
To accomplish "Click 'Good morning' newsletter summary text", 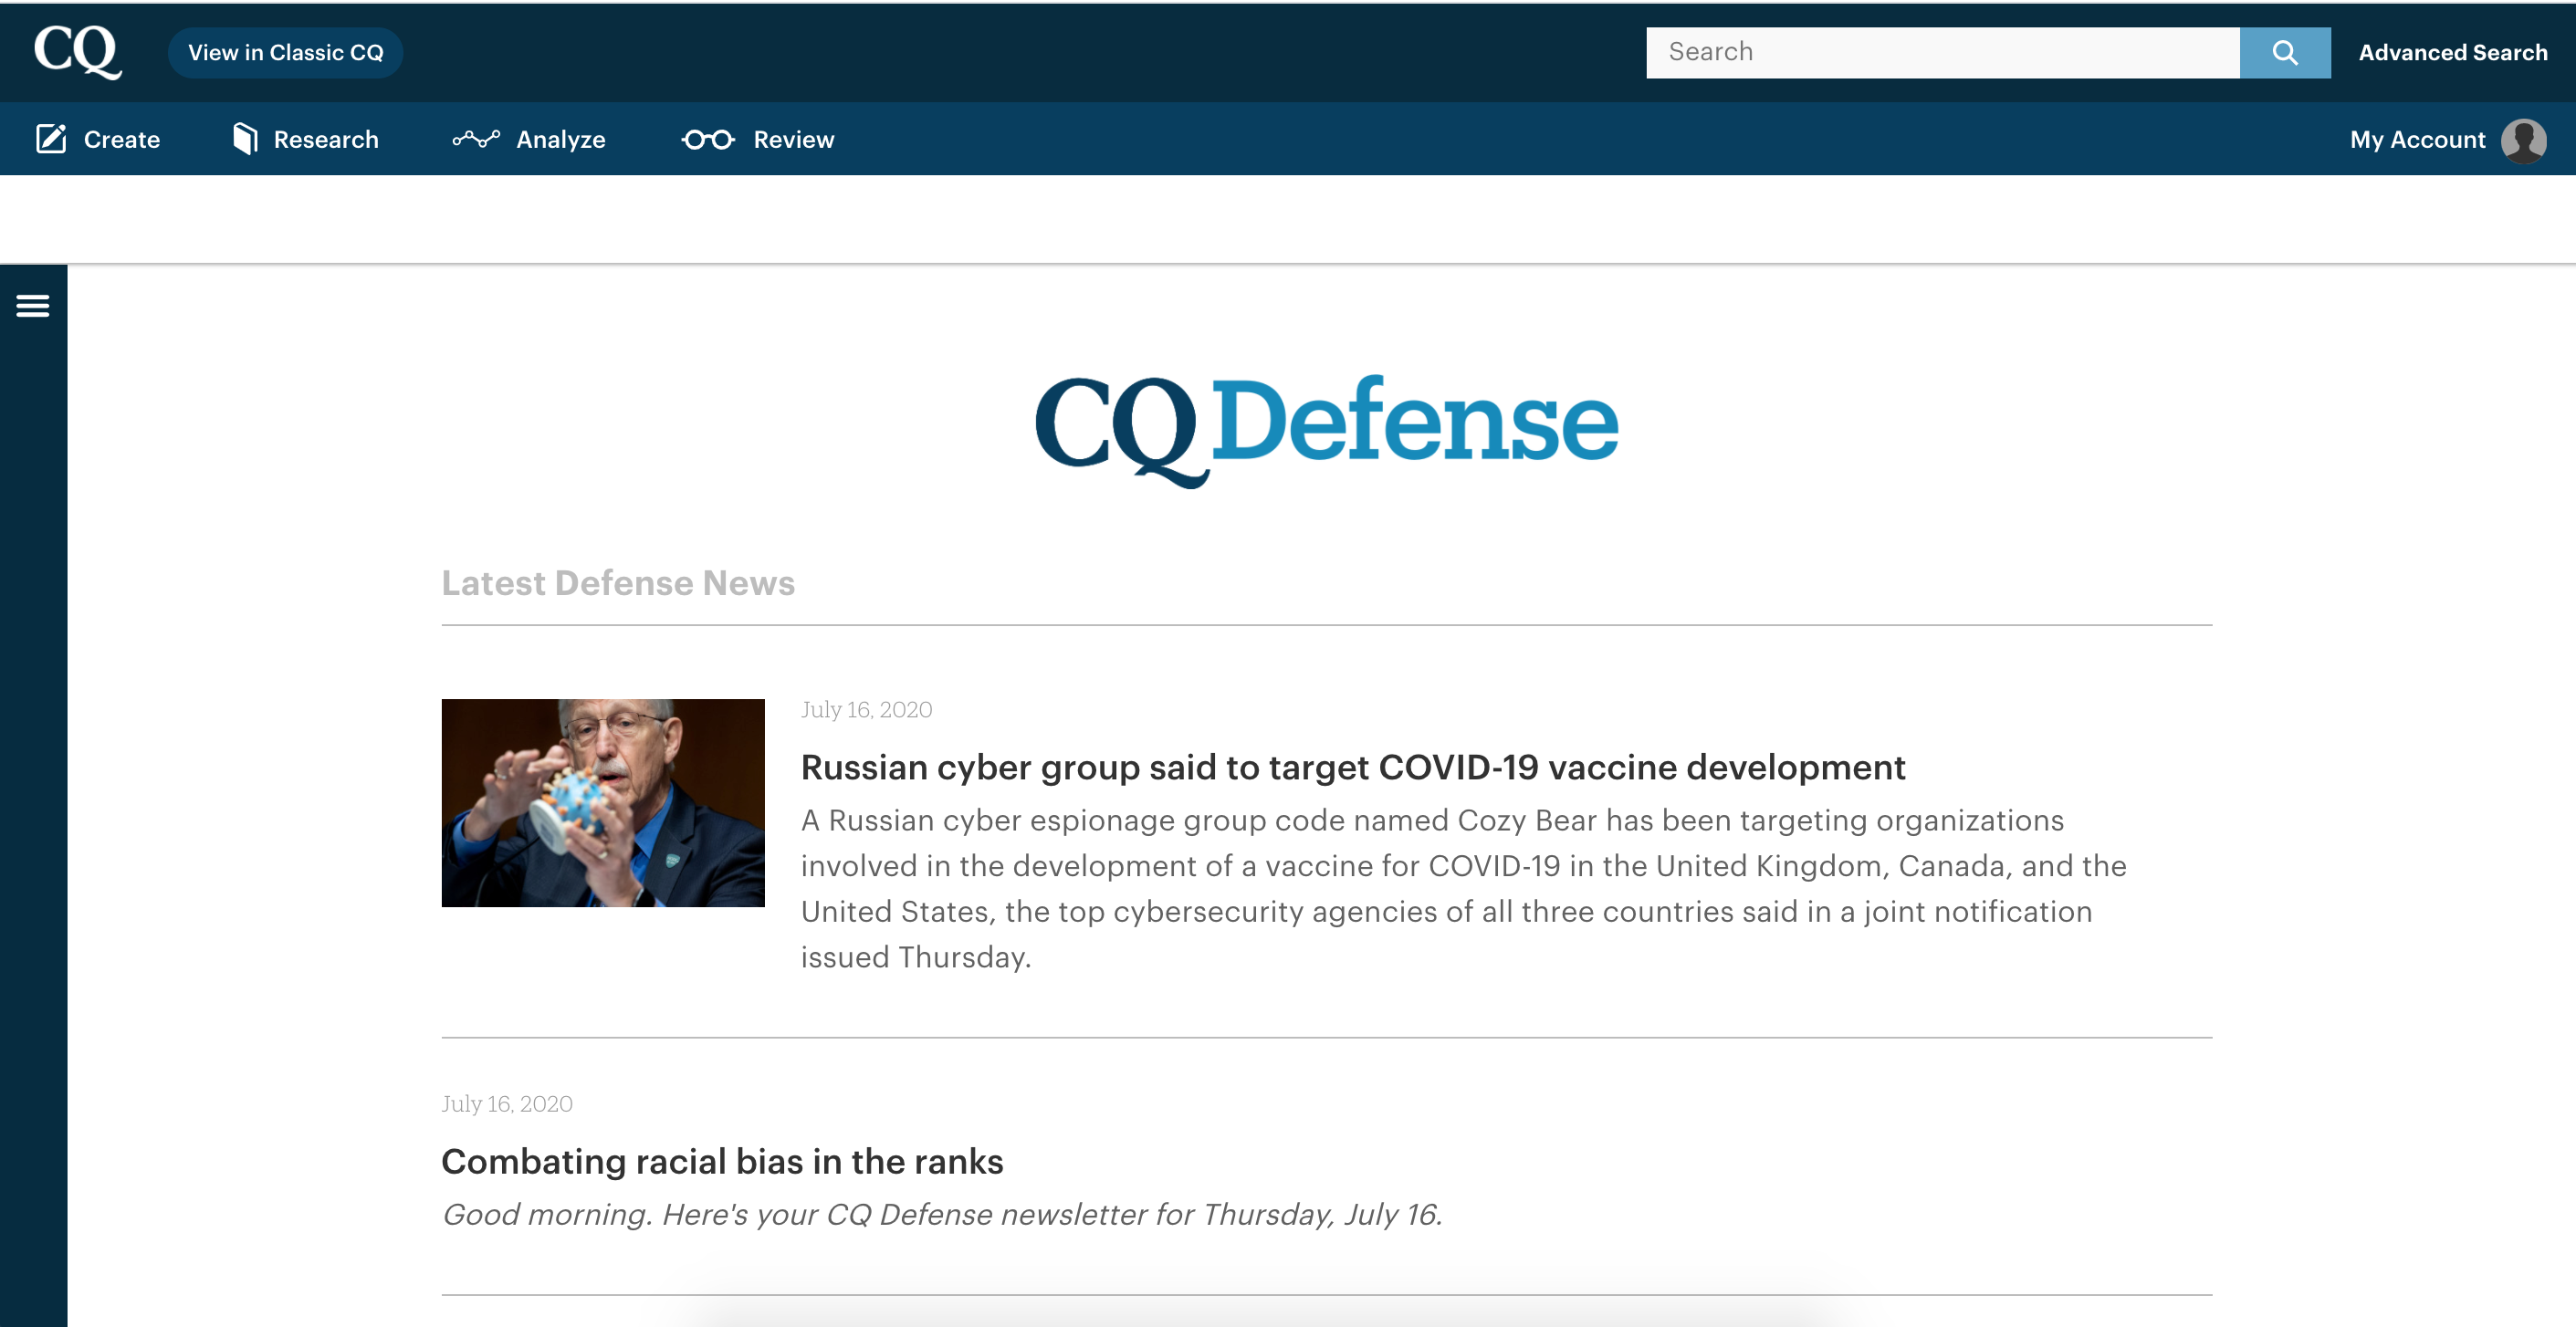I will [x=942, y=1214].
